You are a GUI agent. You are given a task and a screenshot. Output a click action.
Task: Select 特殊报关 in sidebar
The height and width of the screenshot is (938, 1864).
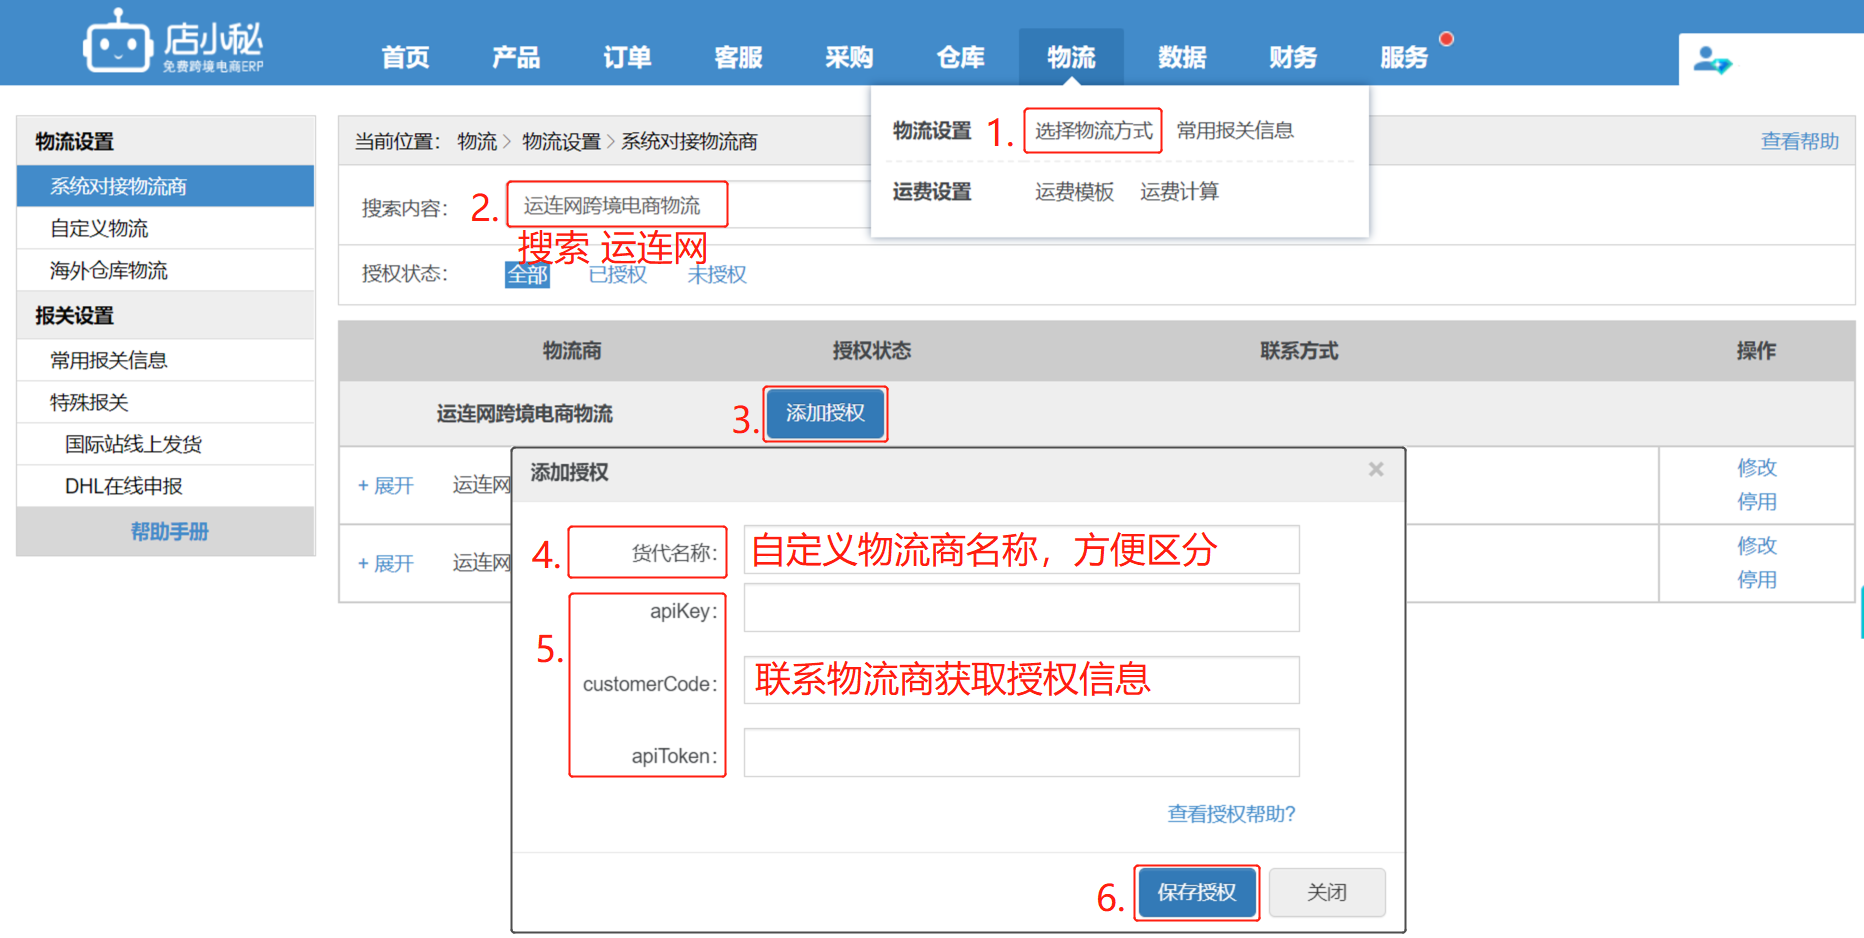pyautogui.click(x=166, y=402)
